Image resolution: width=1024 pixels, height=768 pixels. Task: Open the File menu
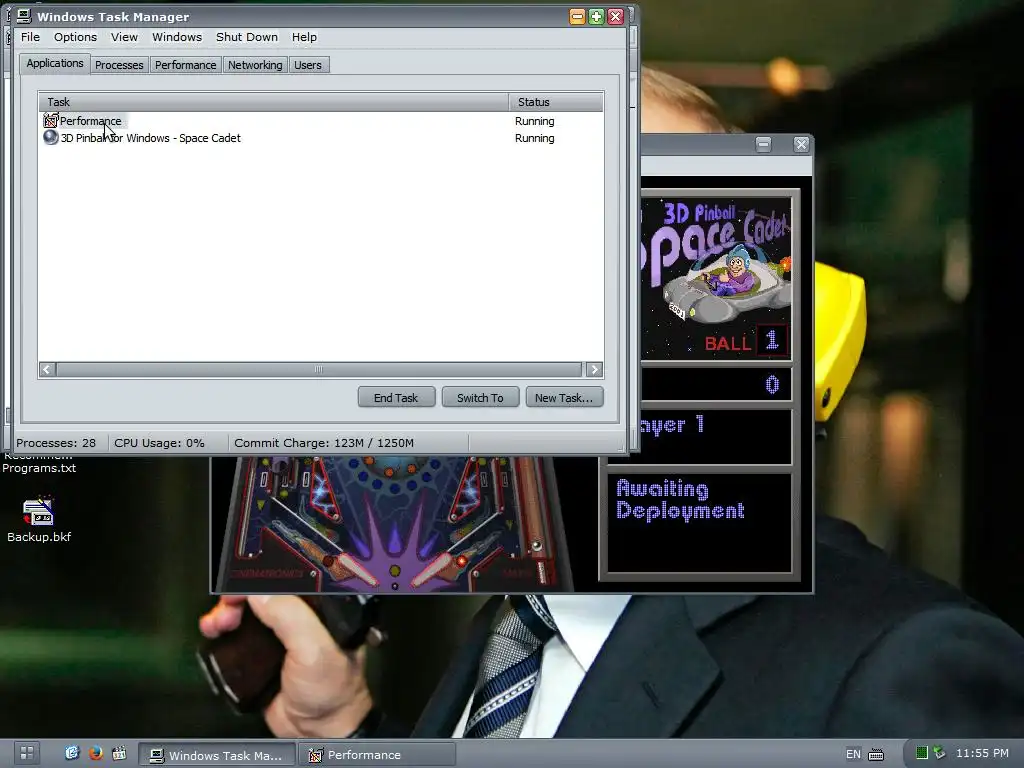point(30,37)
